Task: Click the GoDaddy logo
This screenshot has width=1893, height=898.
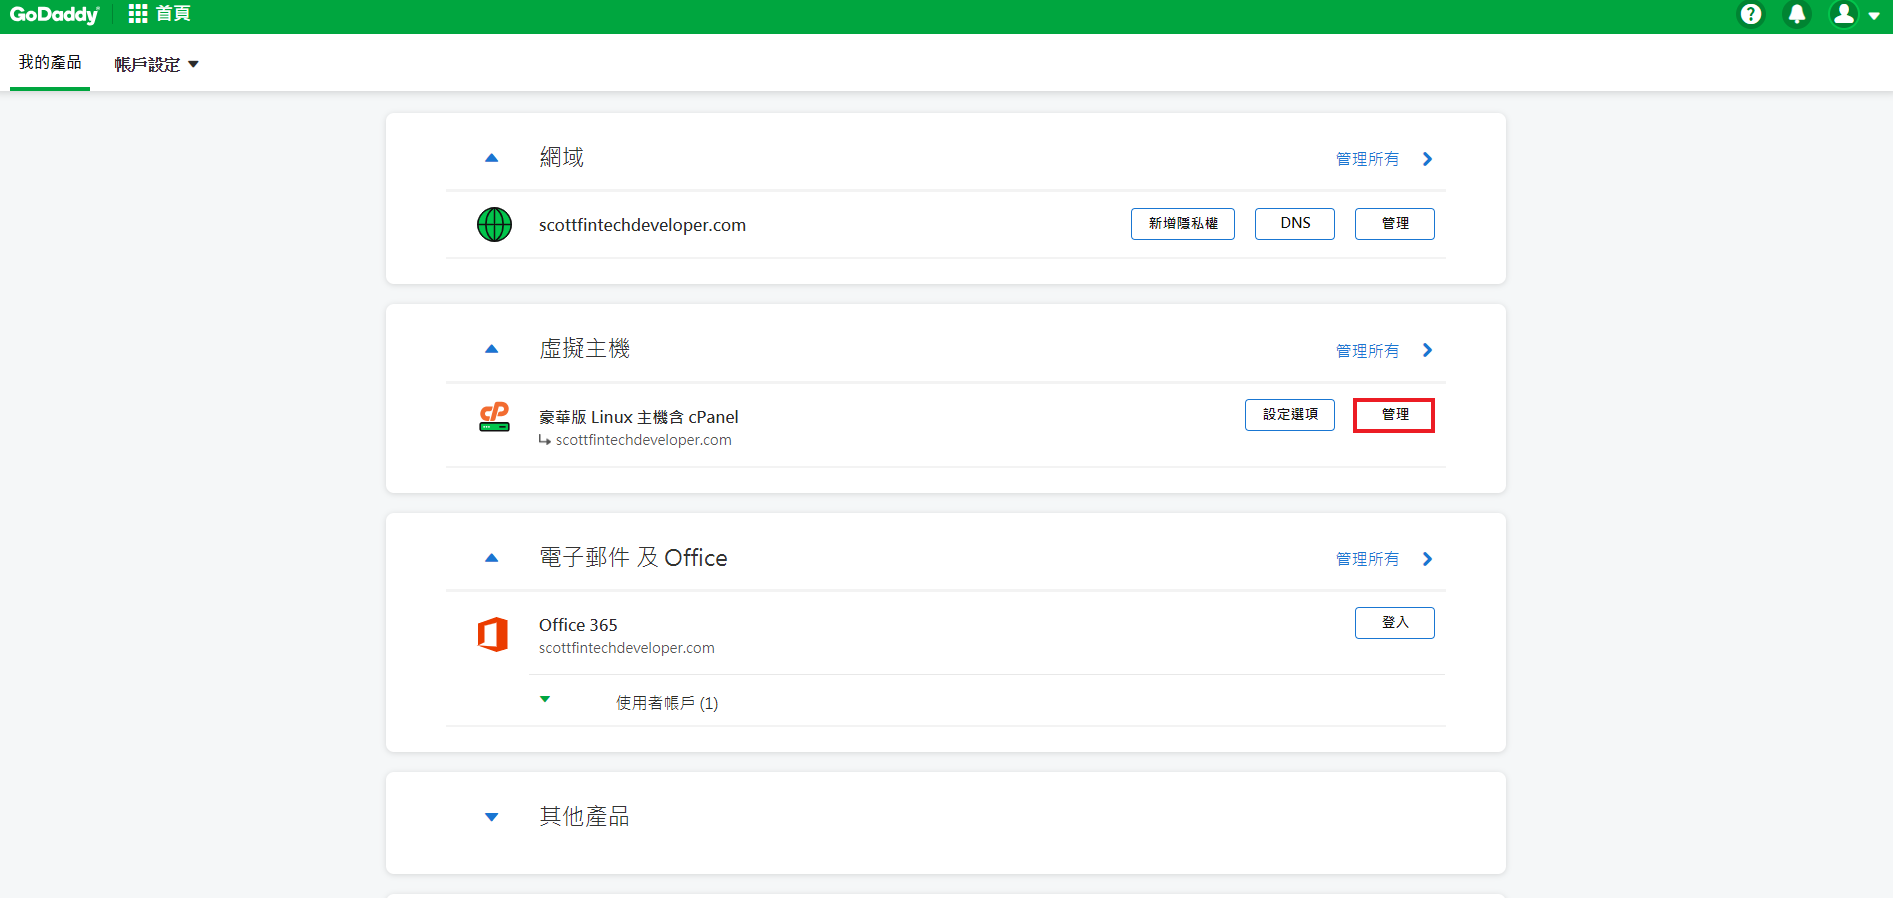Action: tap(54, 14)
